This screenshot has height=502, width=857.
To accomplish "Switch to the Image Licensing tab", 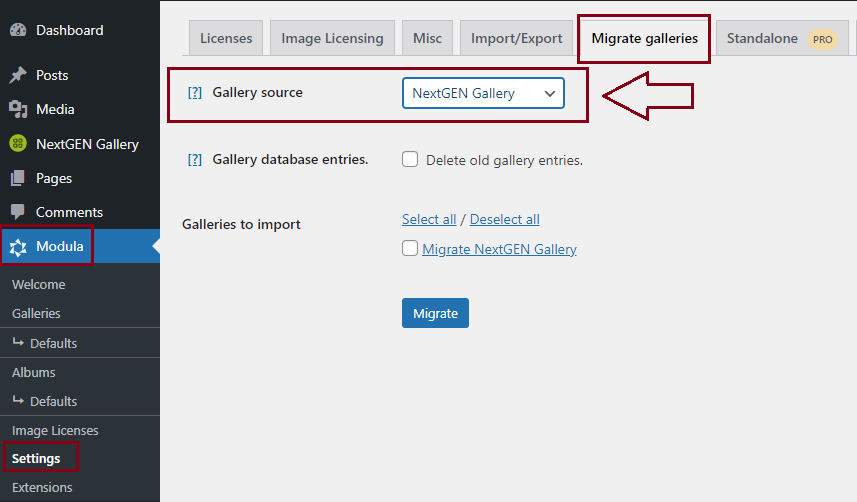I will point(332,39).
